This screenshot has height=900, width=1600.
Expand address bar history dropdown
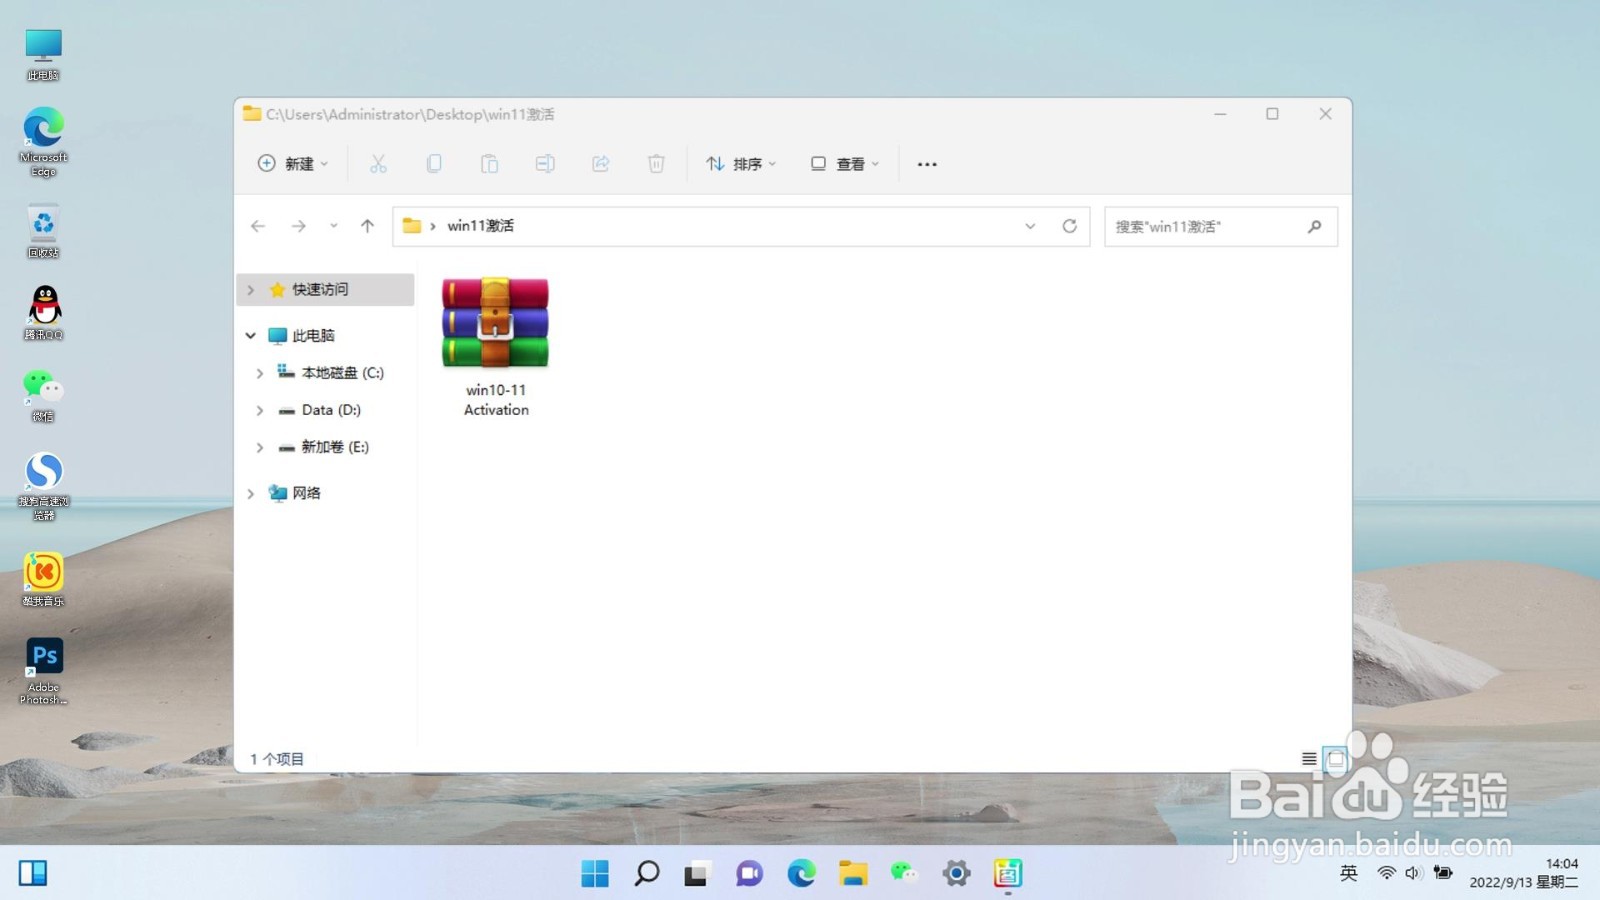pos(1030,226)
